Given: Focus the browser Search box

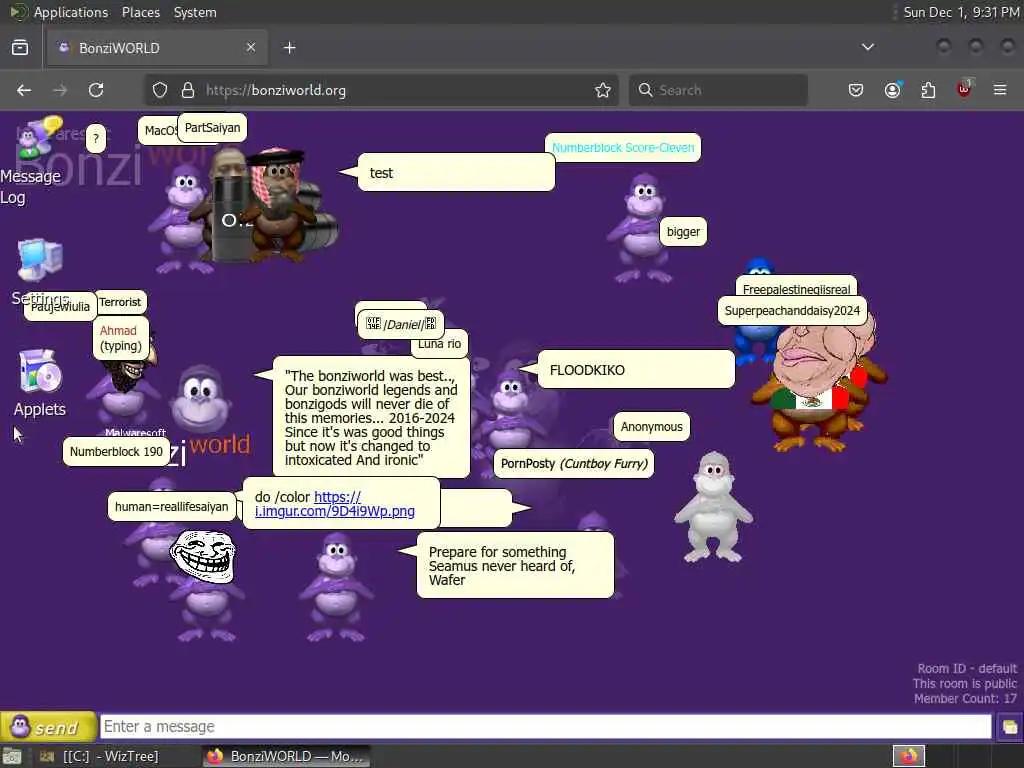Looking at the screenshot, I should click(718, 90).
